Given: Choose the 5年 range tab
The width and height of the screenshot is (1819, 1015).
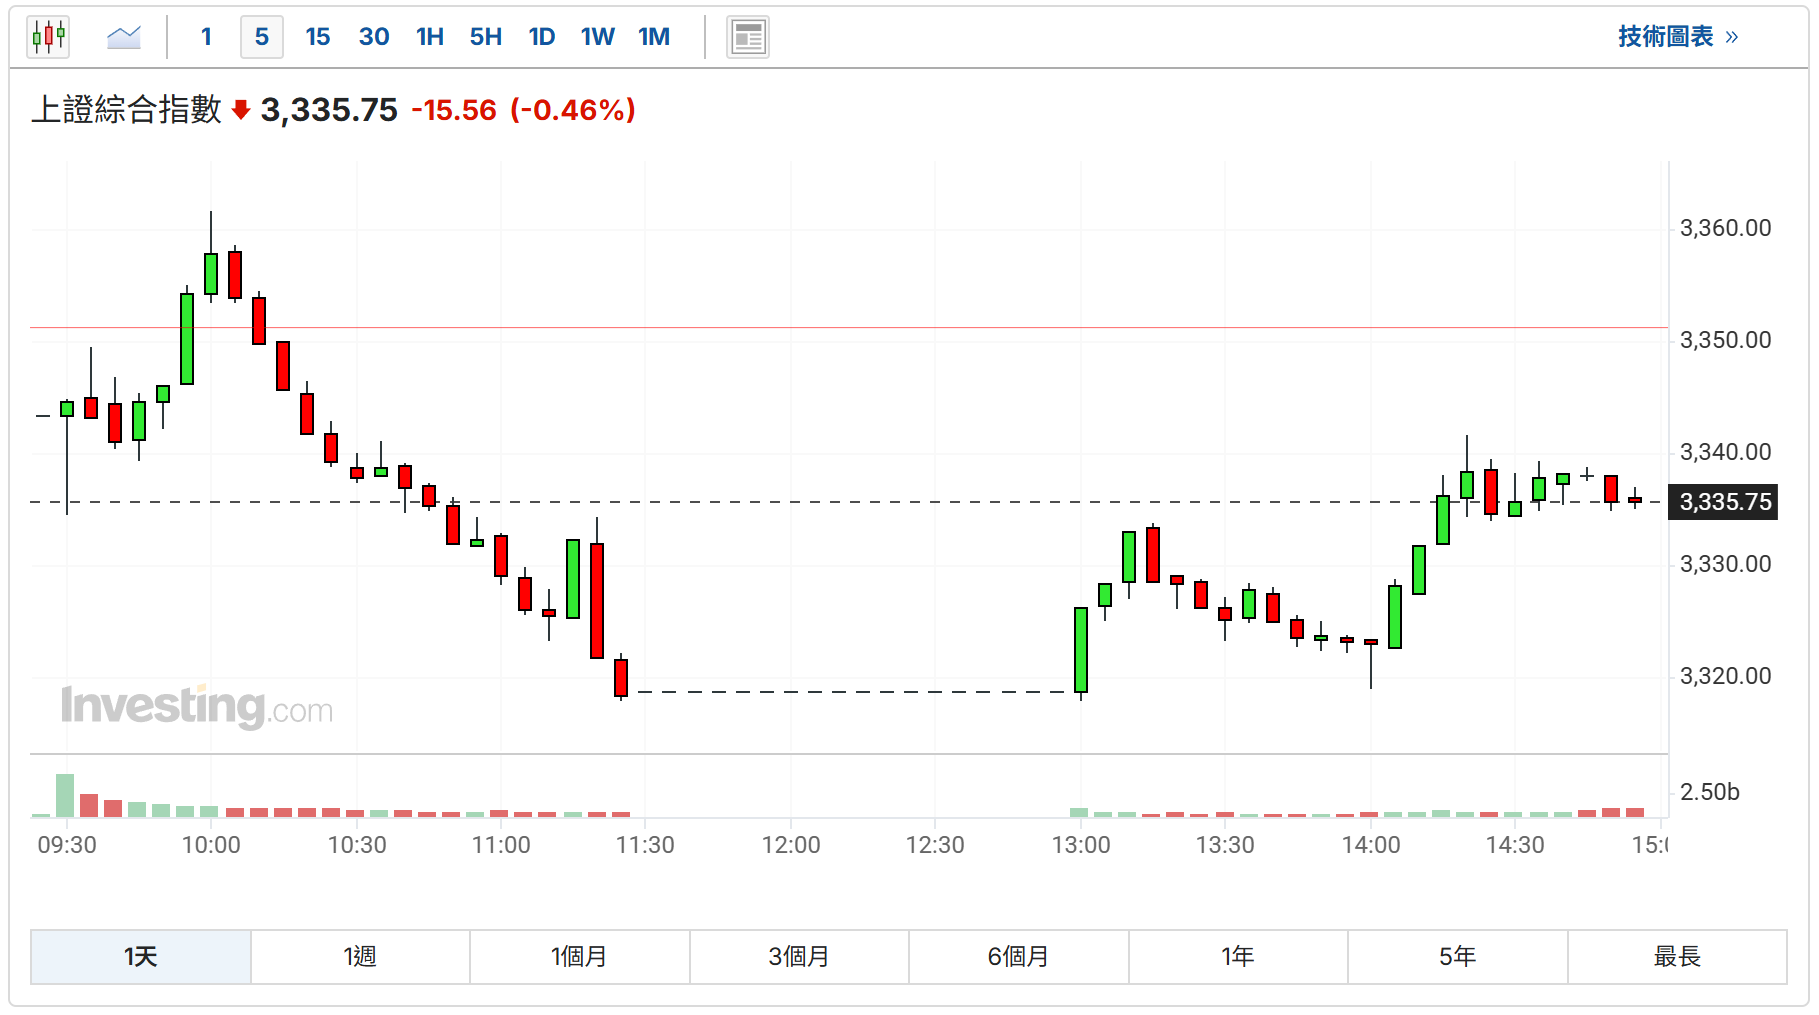Looking at the screenshot, I should pos(1458,957).
